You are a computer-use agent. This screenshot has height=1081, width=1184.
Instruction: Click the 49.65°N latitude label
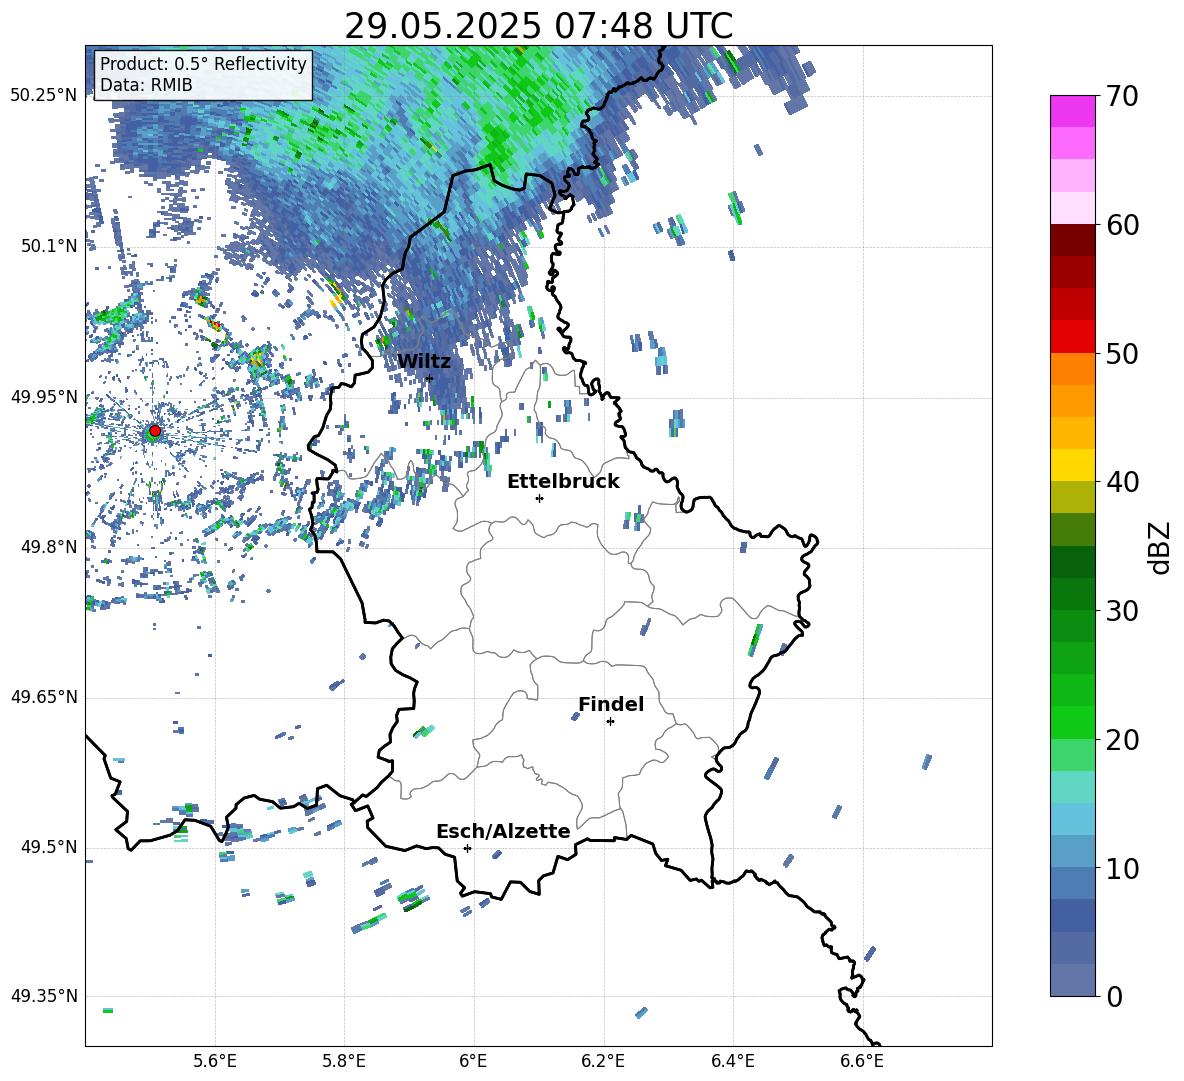click(44, 697)
